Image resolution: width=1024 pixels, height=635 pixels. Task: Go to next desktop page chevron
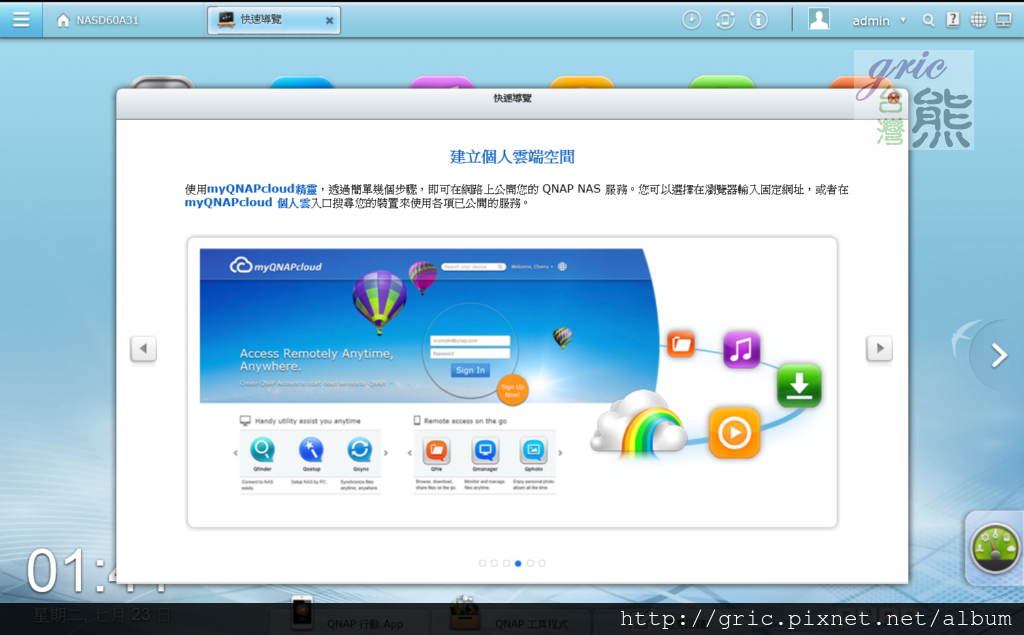click(x=999, y=355)
